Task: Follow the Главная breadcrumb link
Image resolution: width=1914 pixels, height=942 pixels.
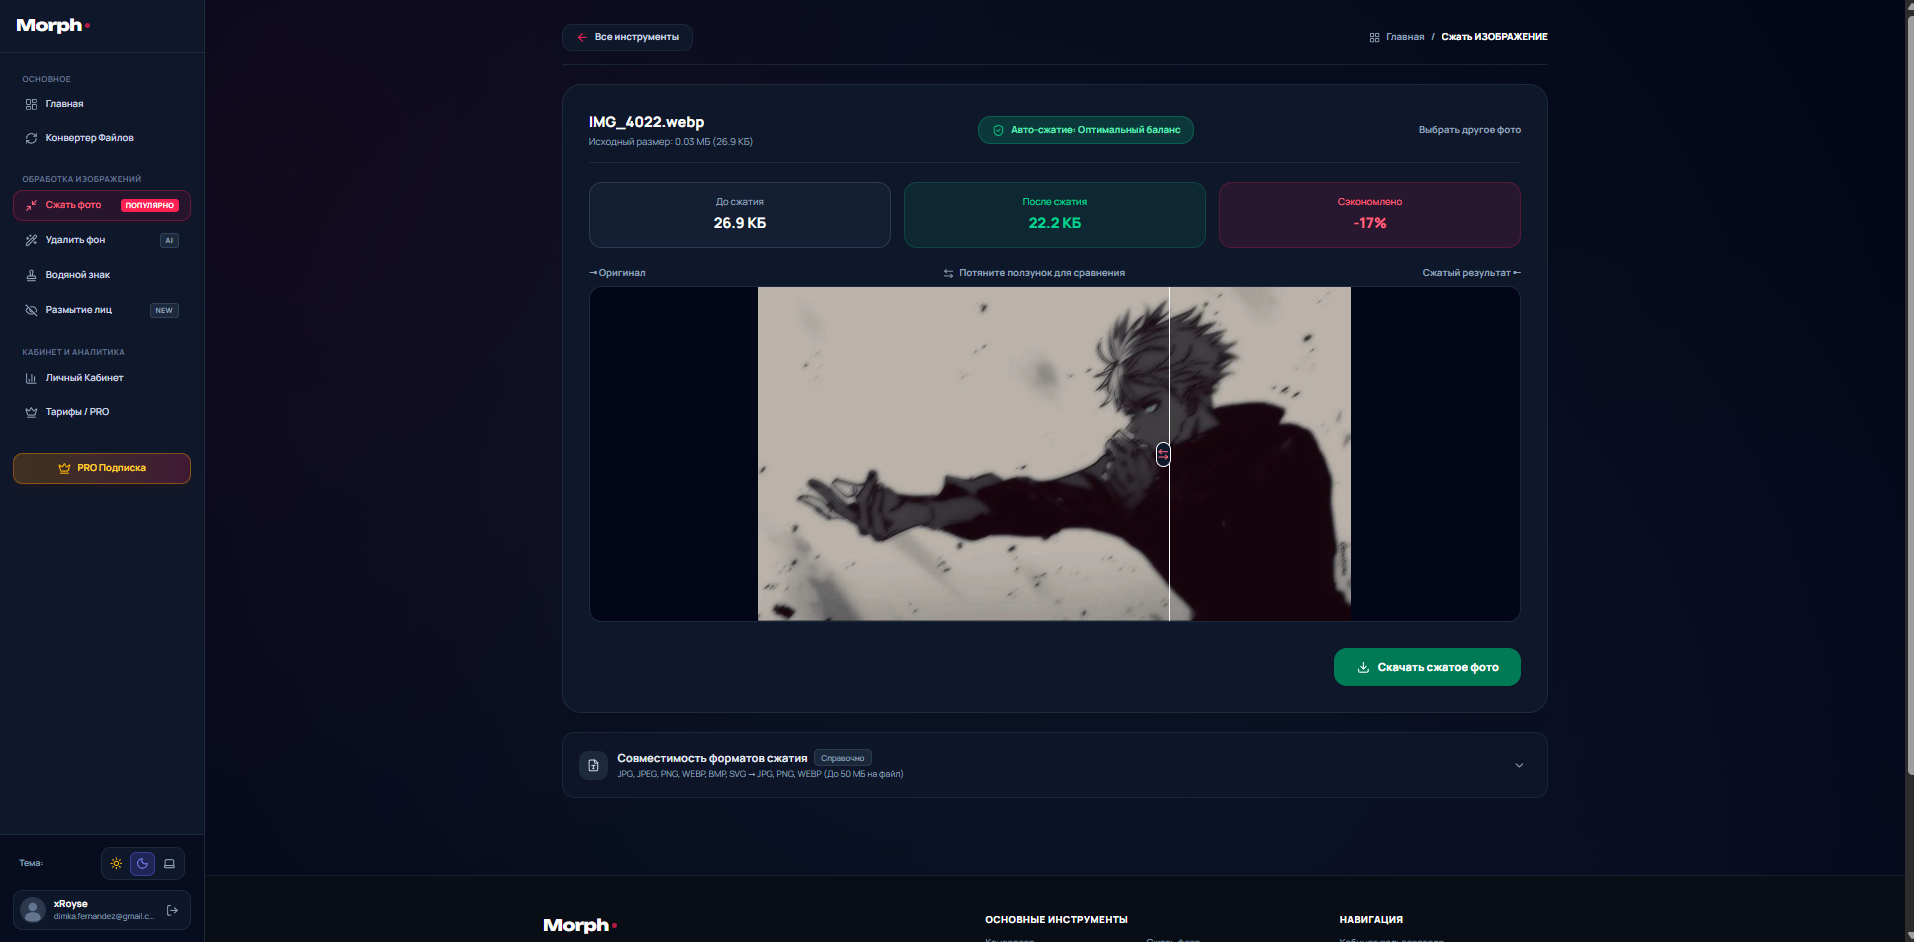Action: 1397,37
